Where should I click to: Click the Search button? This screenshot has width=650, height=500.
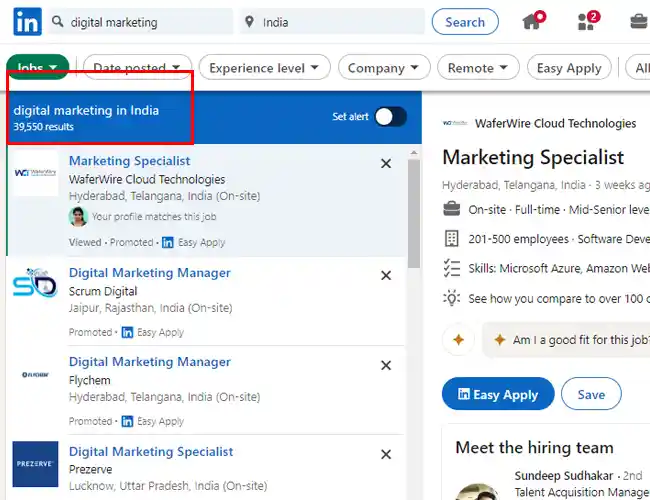(x=465, y=22)
